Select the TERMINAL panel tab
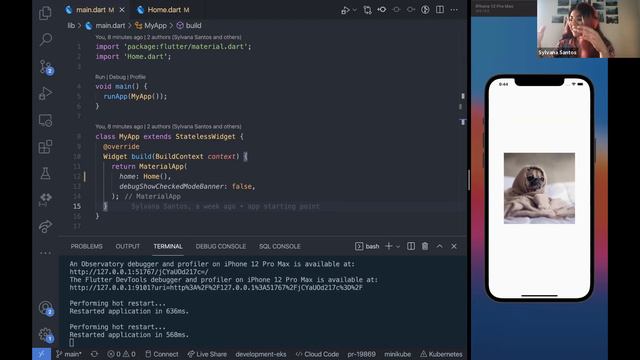The width and height of the screenshot is (640, 360). click(x=168, y=247)
